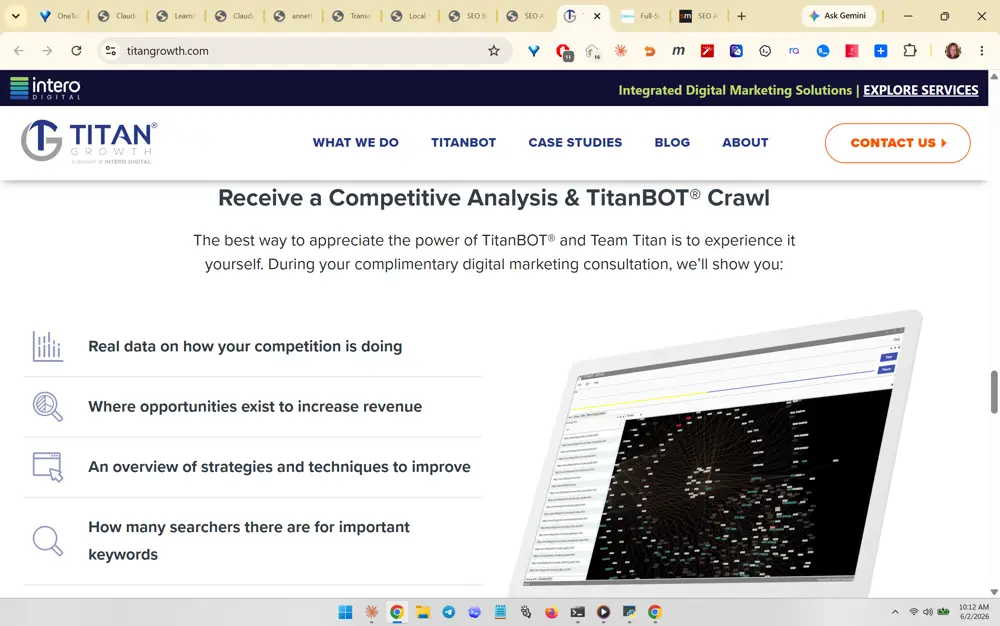Viewport: 1000px width, 626px height.
Task: Open the Chrome profile avatar
Action: coord(953,51)
